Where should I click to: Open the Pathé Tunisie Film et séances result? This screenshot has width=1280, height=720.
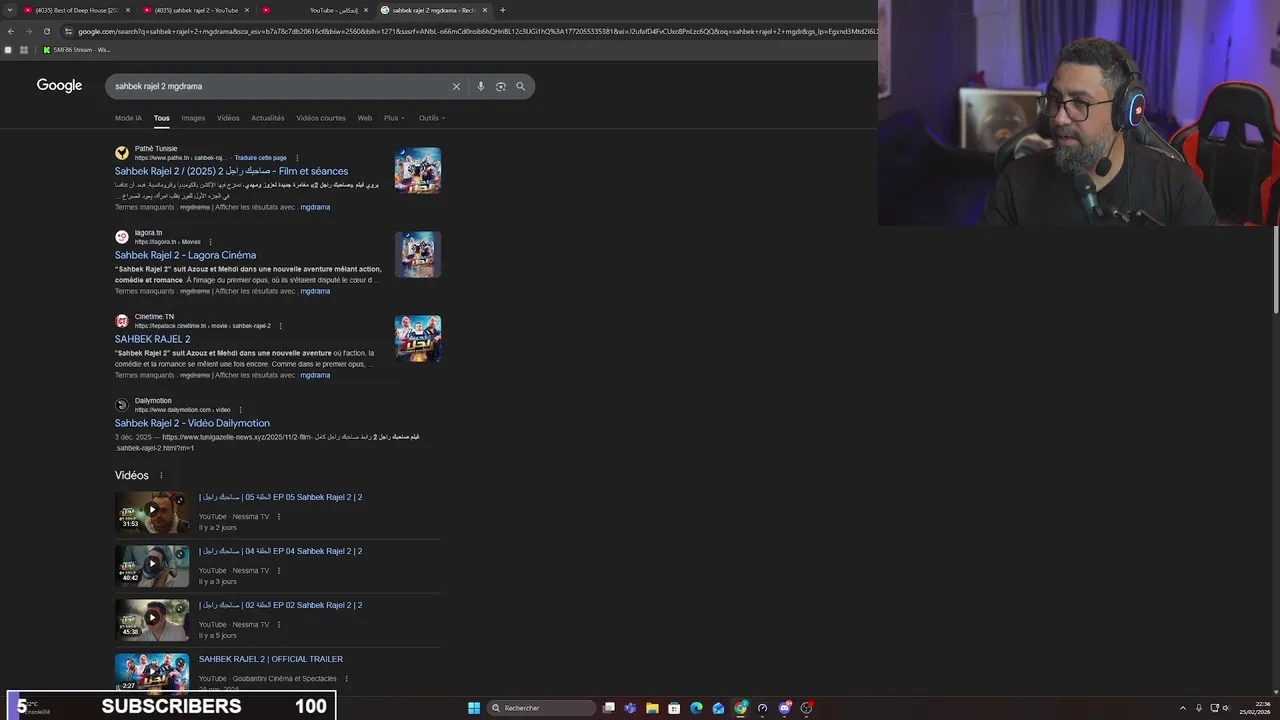pyautogui.click(x=231, y=171)
